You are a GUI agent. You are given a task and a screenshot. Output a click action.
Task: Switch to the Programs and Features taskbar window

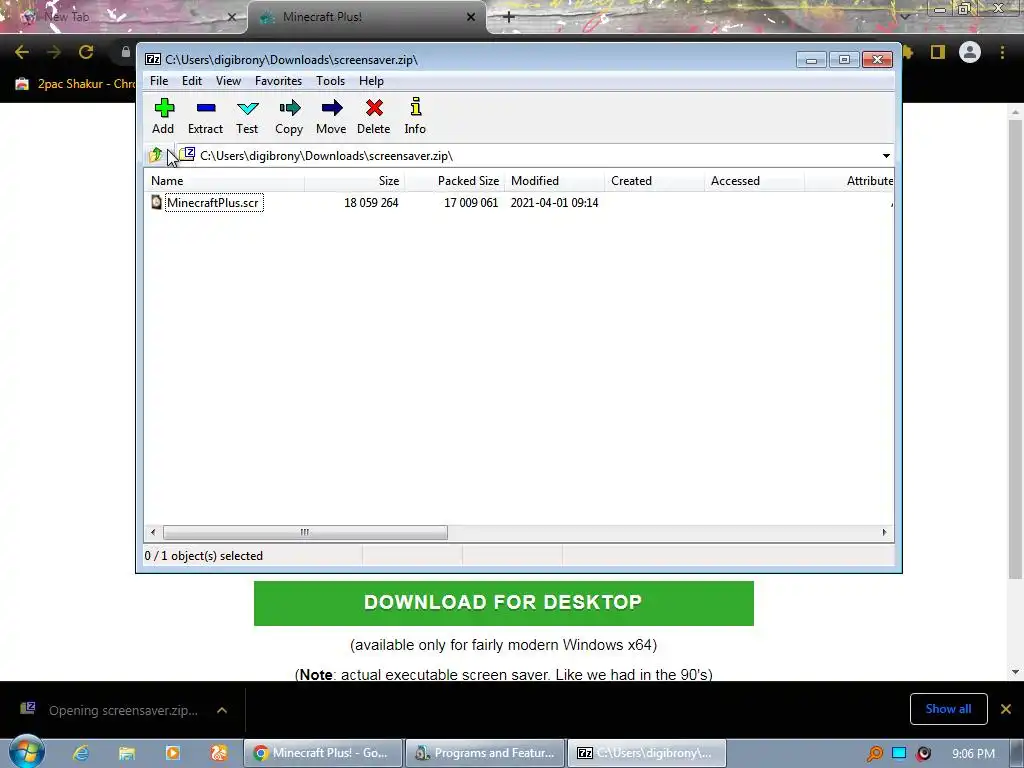pos(485,753)
